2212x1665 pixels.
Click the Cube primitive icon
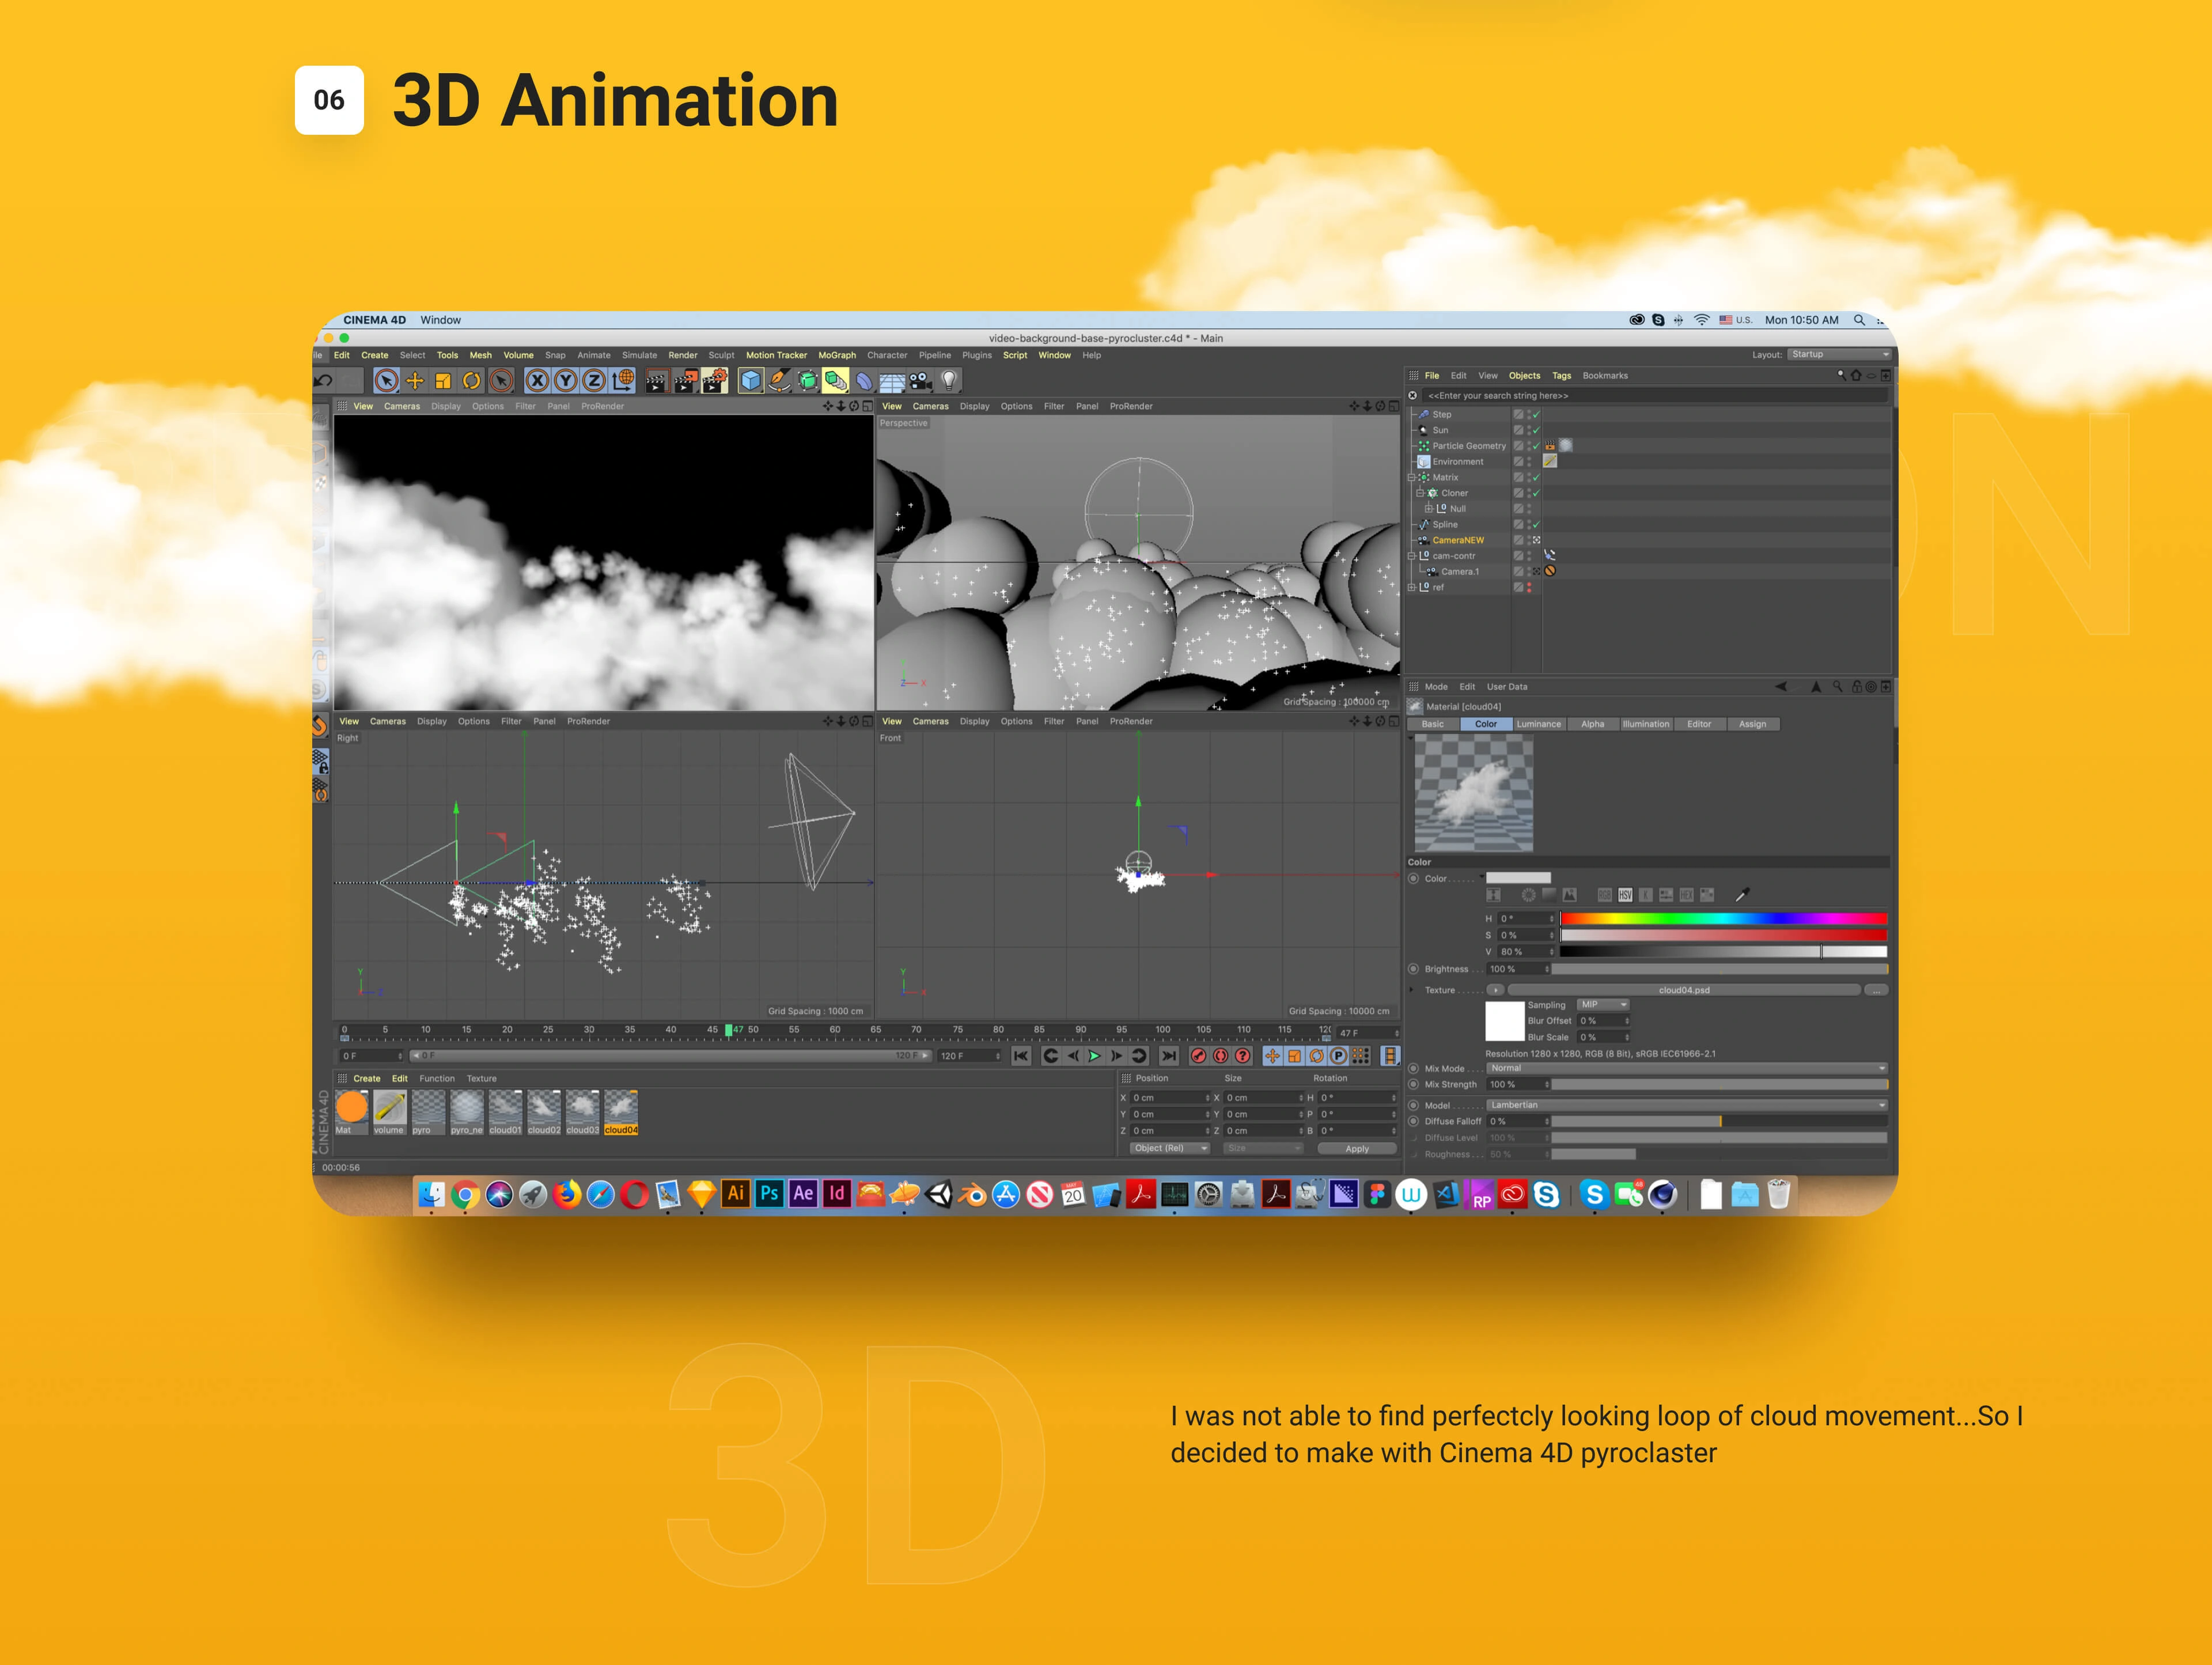pos(750,380)
